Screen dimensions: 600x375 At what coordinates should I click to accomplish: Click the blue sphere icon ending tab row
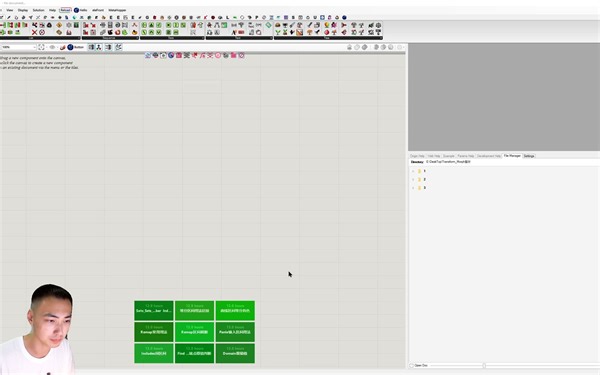tap(344, 17)
